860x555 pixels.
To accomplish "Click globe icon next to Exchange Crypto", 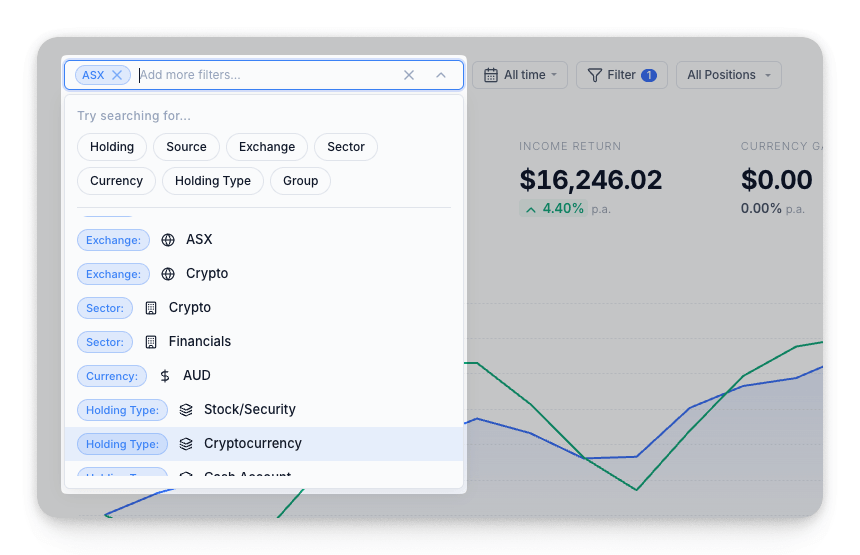I will (168, 274).
